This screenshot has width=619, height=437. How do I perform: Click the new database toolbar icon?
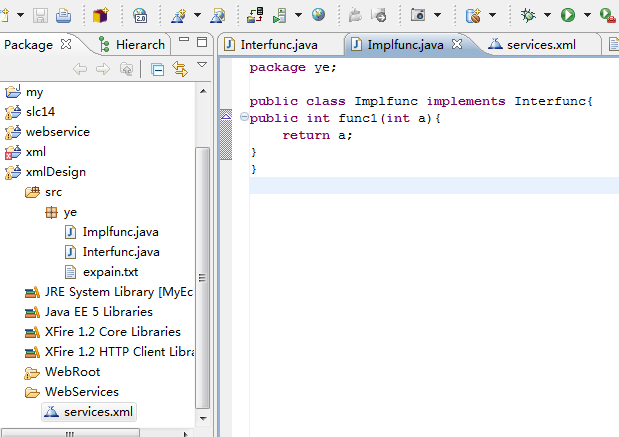(x=473, y=15)
